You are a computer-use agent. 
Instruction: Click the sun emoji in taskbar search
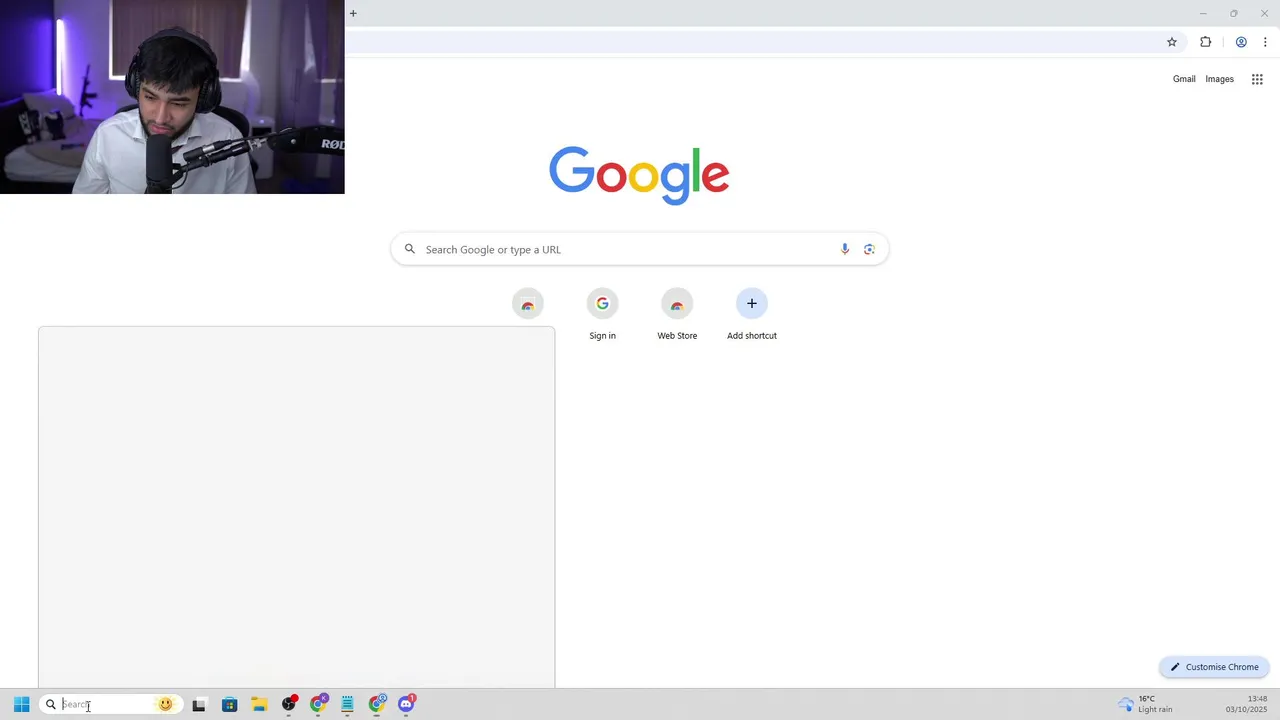click(165, 704)
